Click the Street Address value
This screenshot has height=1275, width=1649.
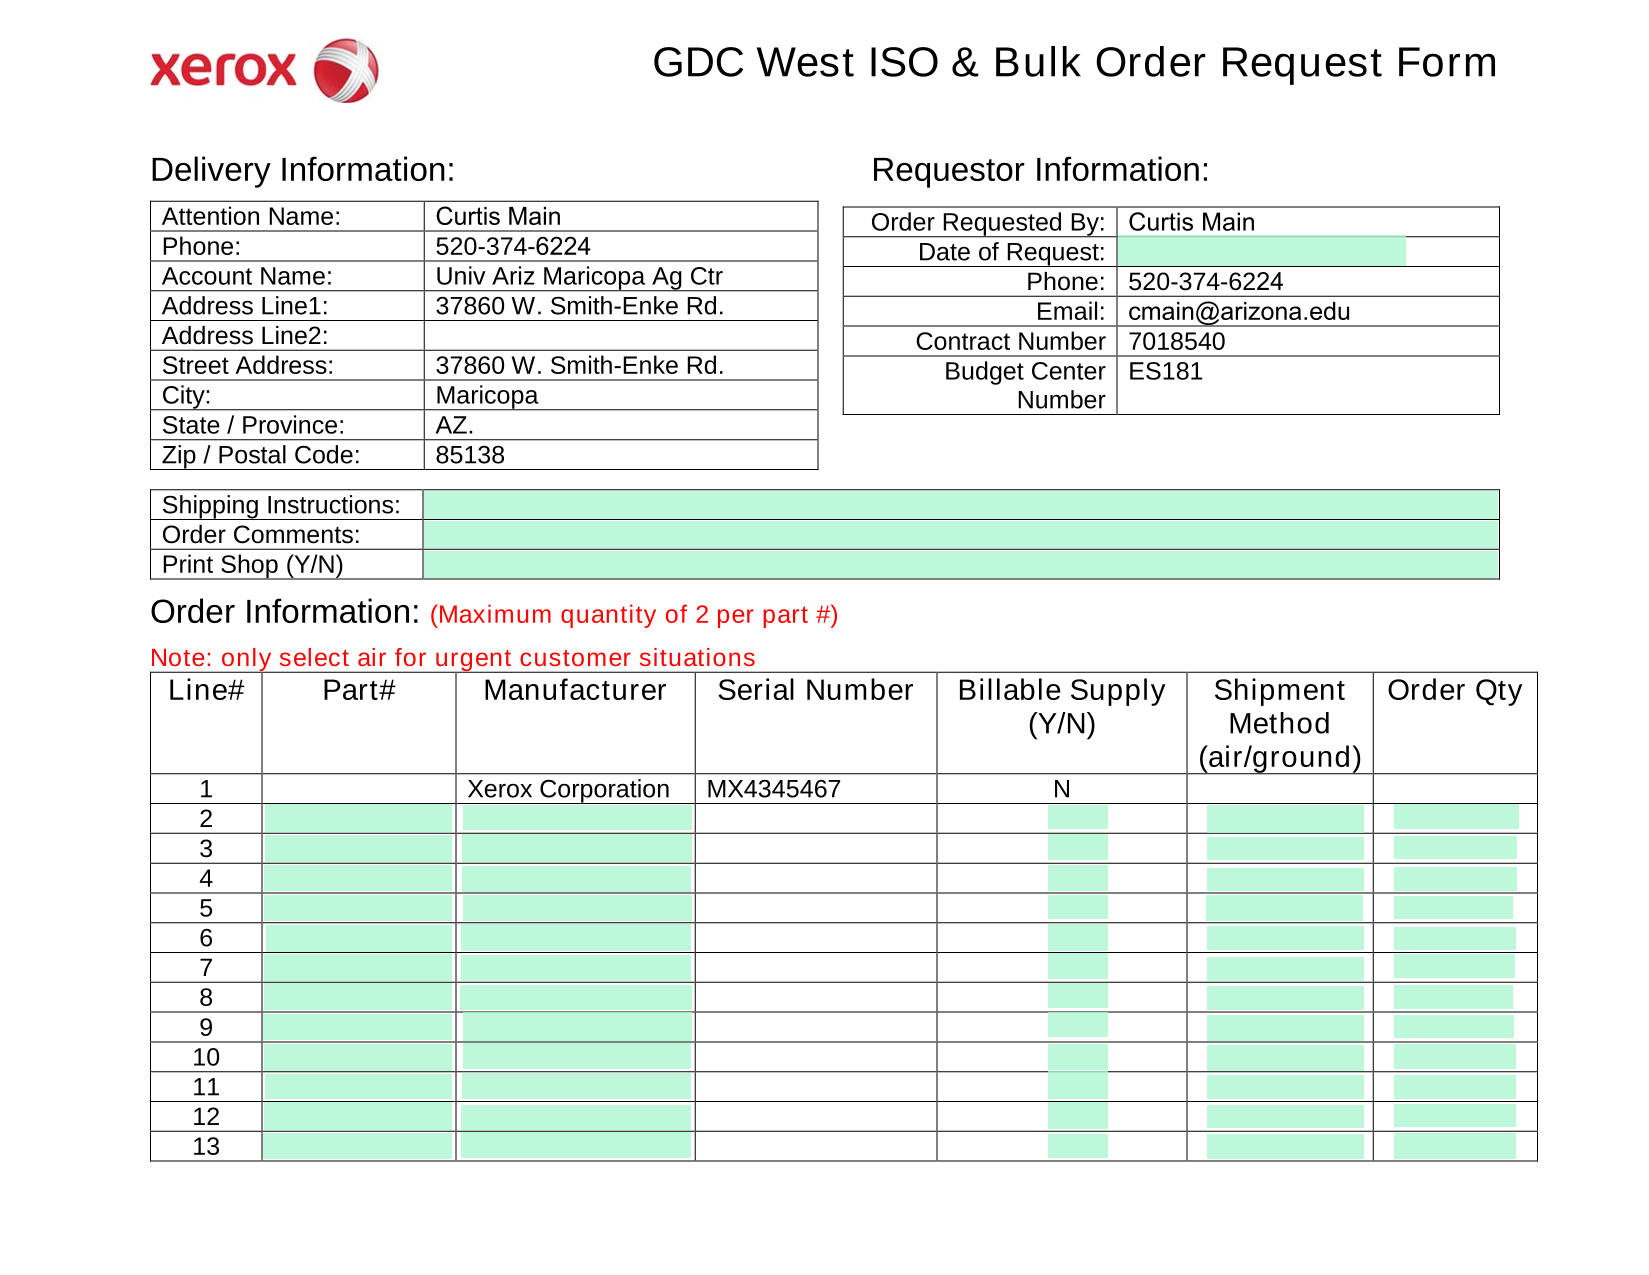[x=579, y=365]
